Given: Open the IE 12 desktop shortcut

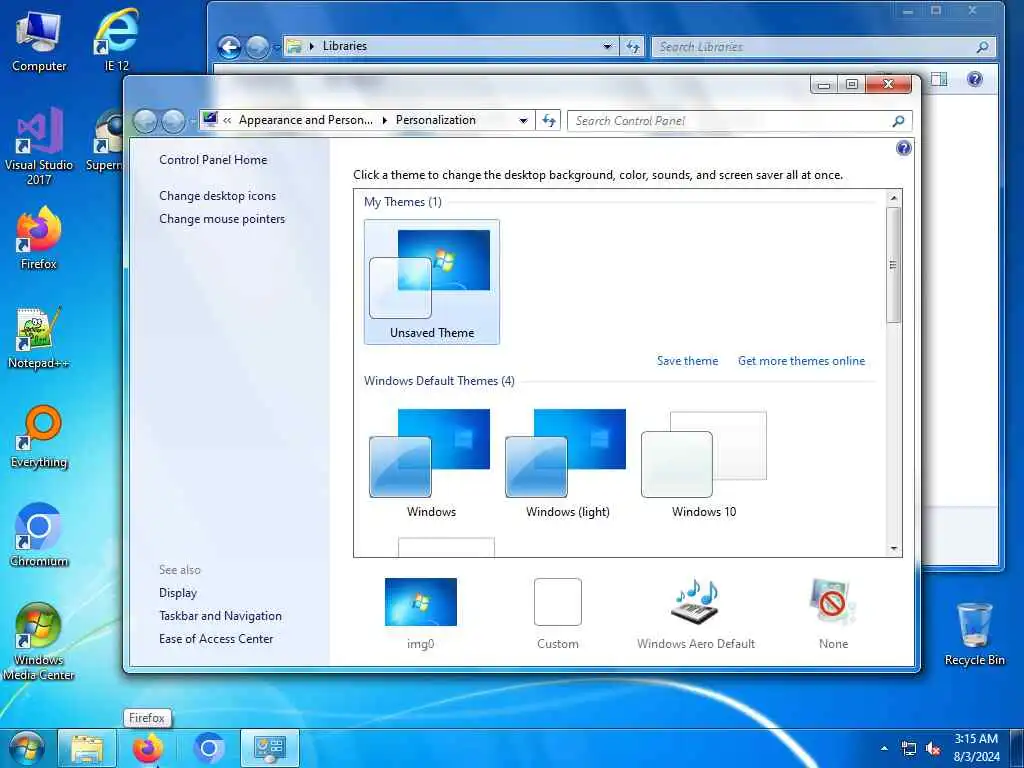Looking at the screenshot, I should [x=116, y=40].
